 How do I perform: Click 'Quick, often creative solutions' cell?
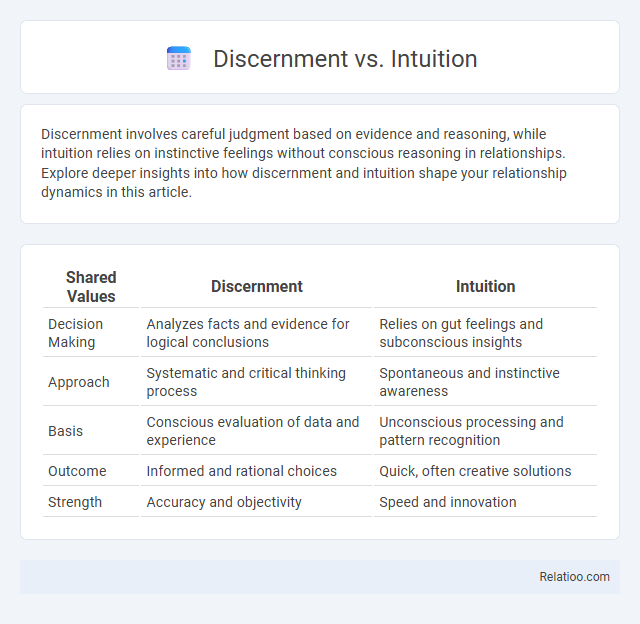tap(475, 471)
